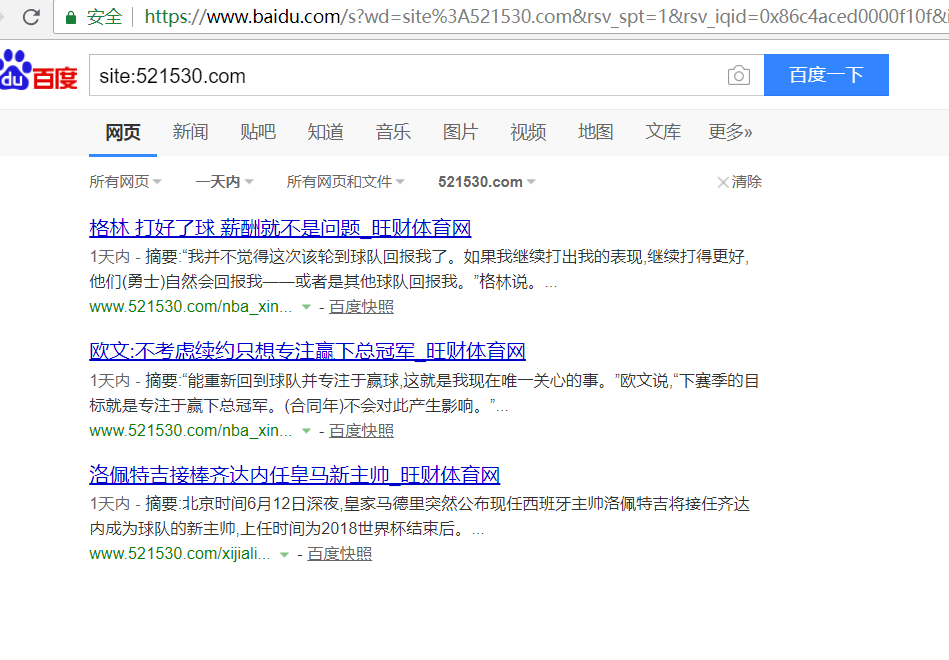The width and height of the screenshot is (949, 660).
Task: Click the X icon to clear filters
Action: point(723,182)
